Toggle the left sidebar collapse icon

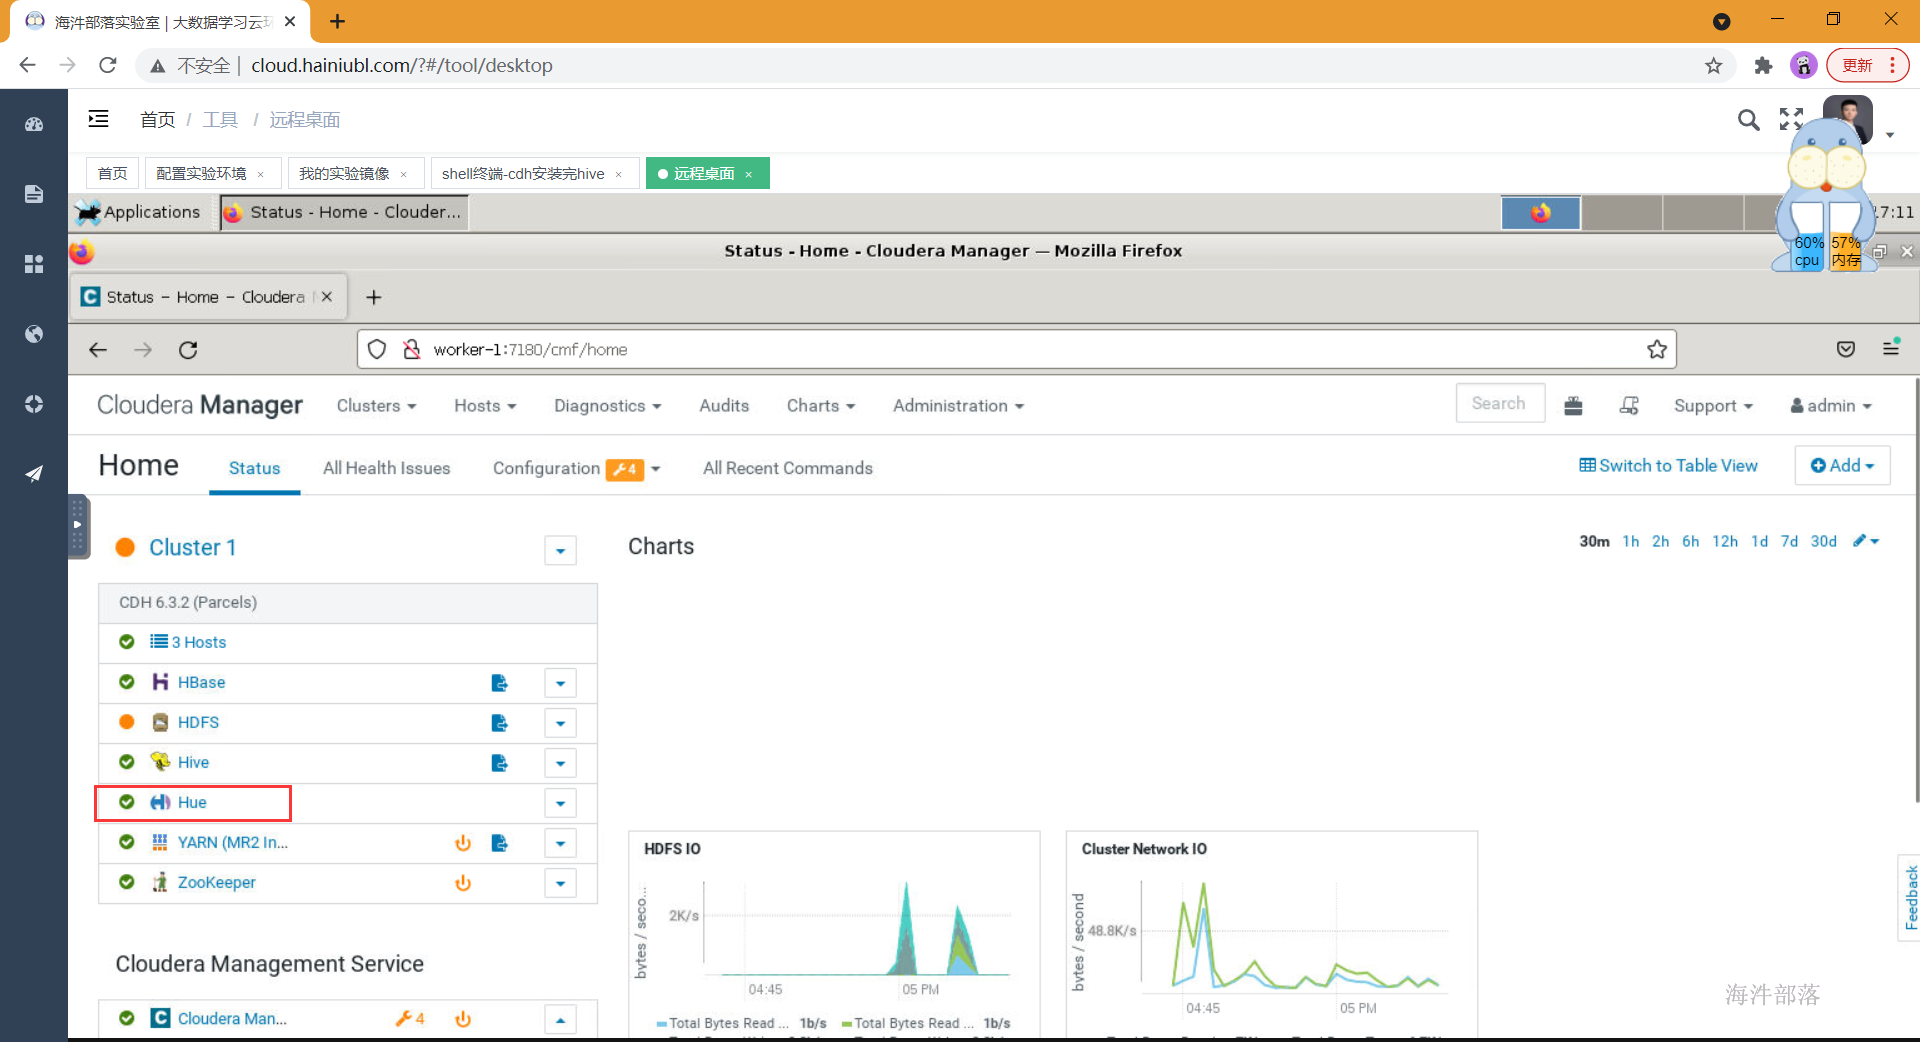click(98, 119)
